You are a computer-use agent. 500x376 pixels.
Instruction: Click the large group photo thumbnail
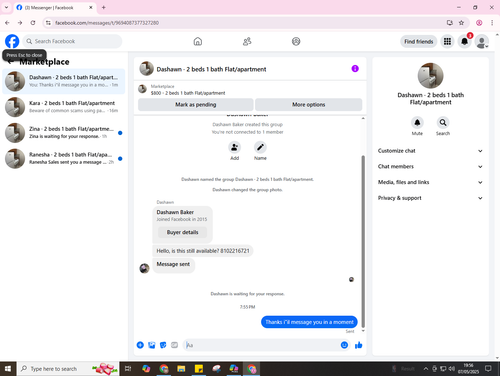coord(430,76)
